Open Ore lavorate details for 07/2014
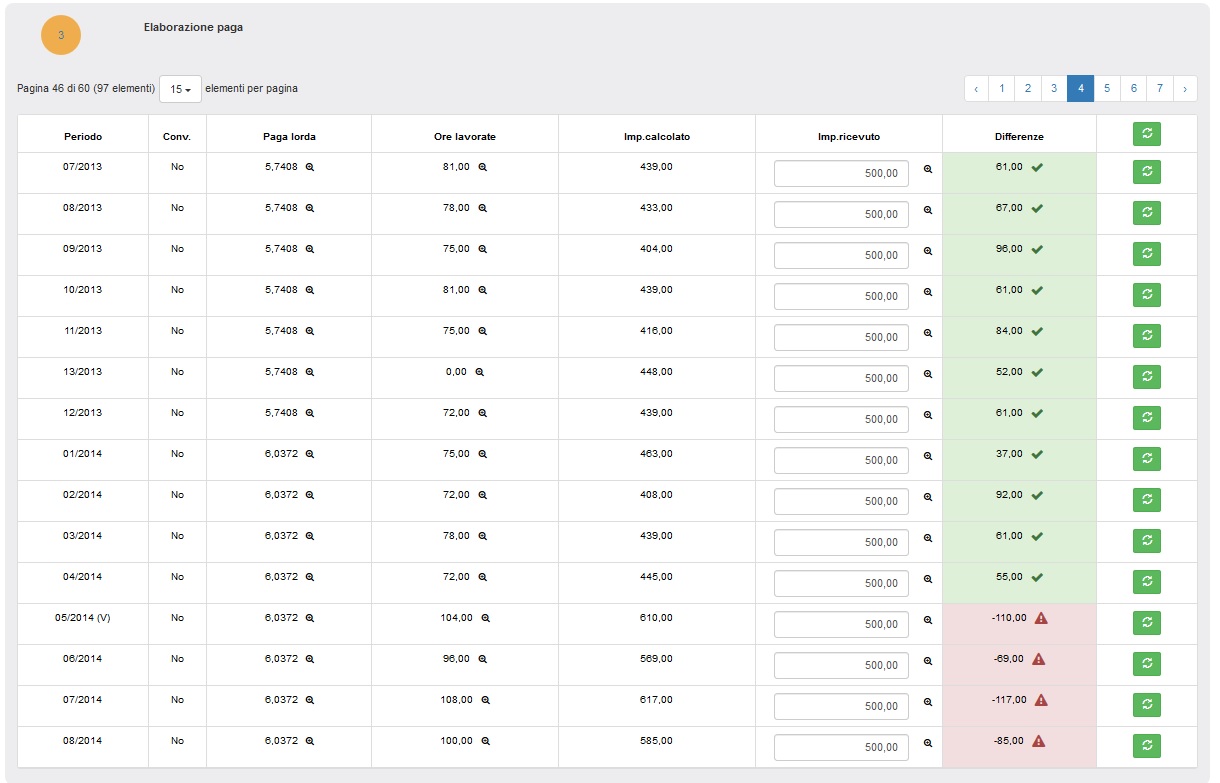 pos(485,700)
